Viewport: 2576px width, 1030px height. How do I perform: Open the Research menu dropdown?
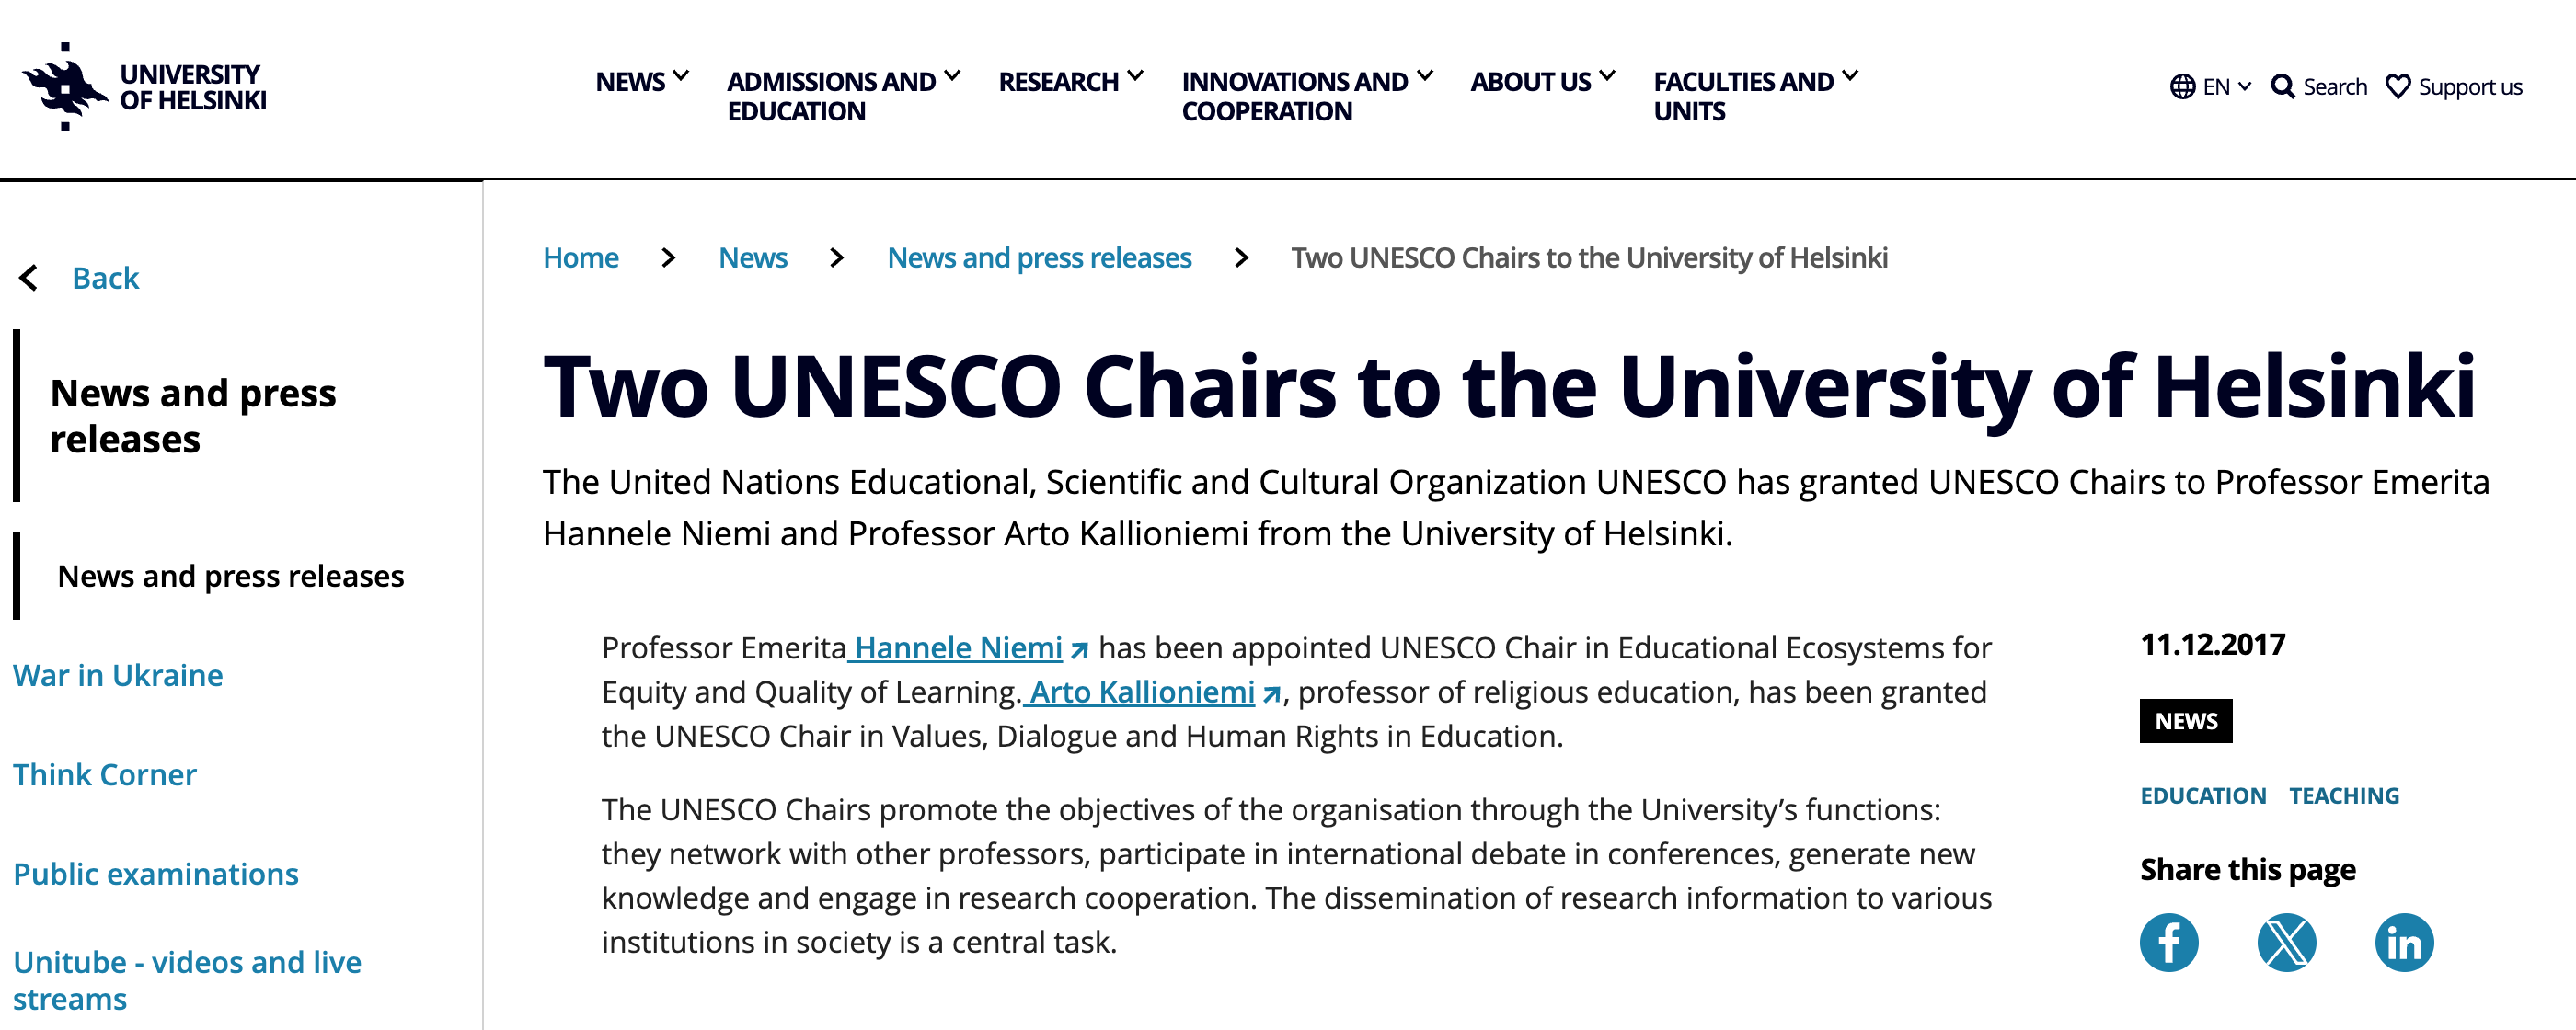pos(1070,81)
